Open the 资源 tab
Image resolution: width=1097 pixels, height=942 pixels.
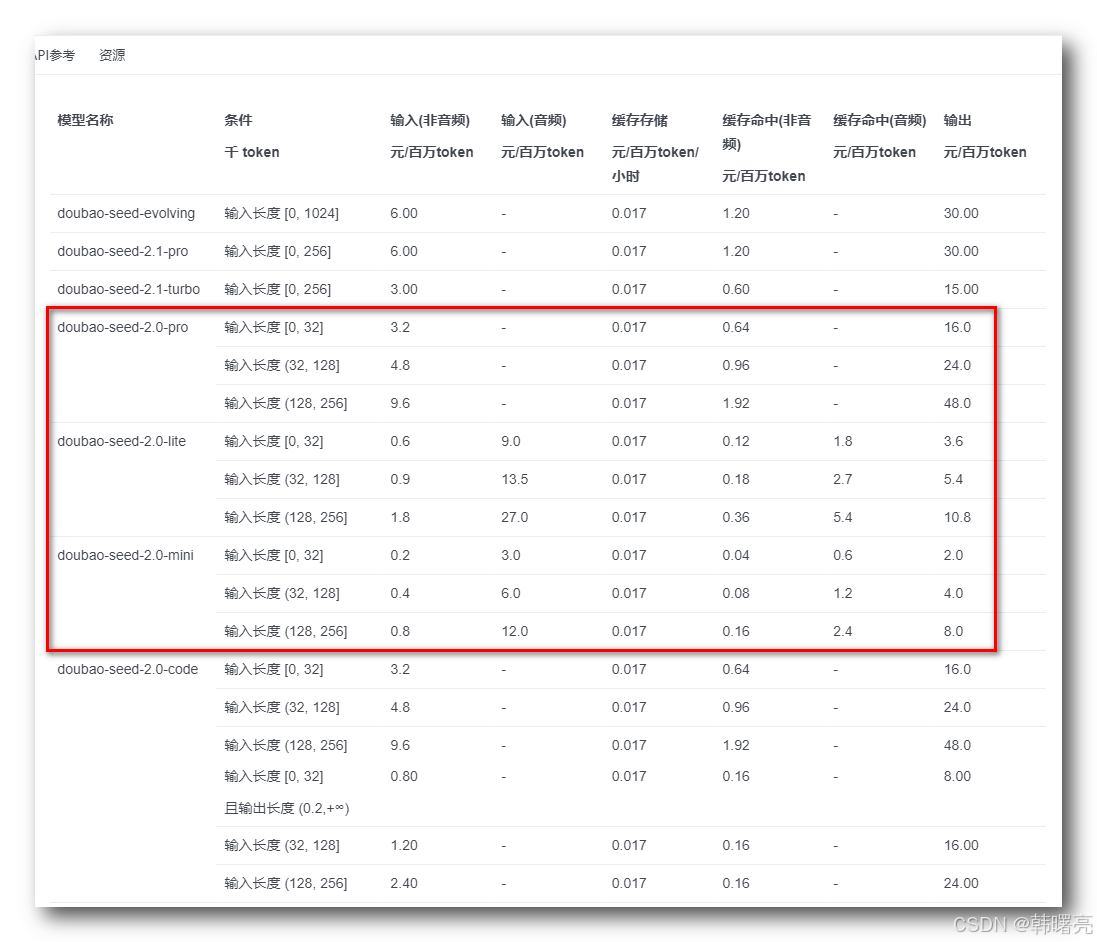(x=112, y=55)
